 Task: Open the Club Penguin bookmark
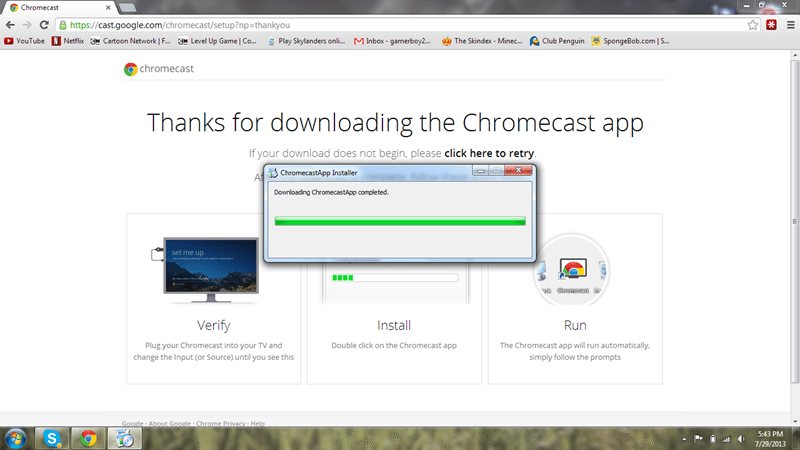point(557,41)
